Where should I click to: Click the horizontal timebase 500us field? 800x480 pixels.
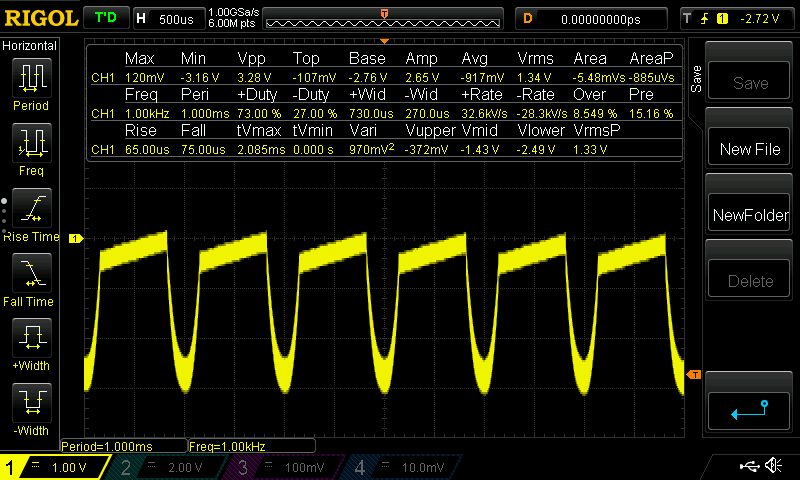[x=168, y=19]
